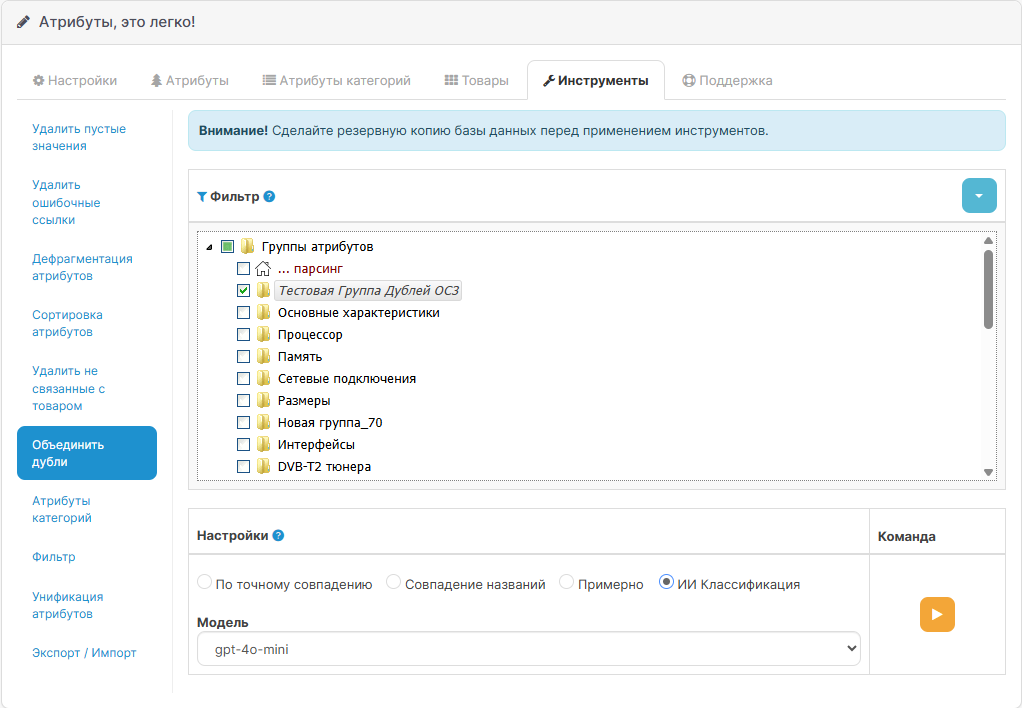Click the home icon next to парсинг

[x=263, y=269]
